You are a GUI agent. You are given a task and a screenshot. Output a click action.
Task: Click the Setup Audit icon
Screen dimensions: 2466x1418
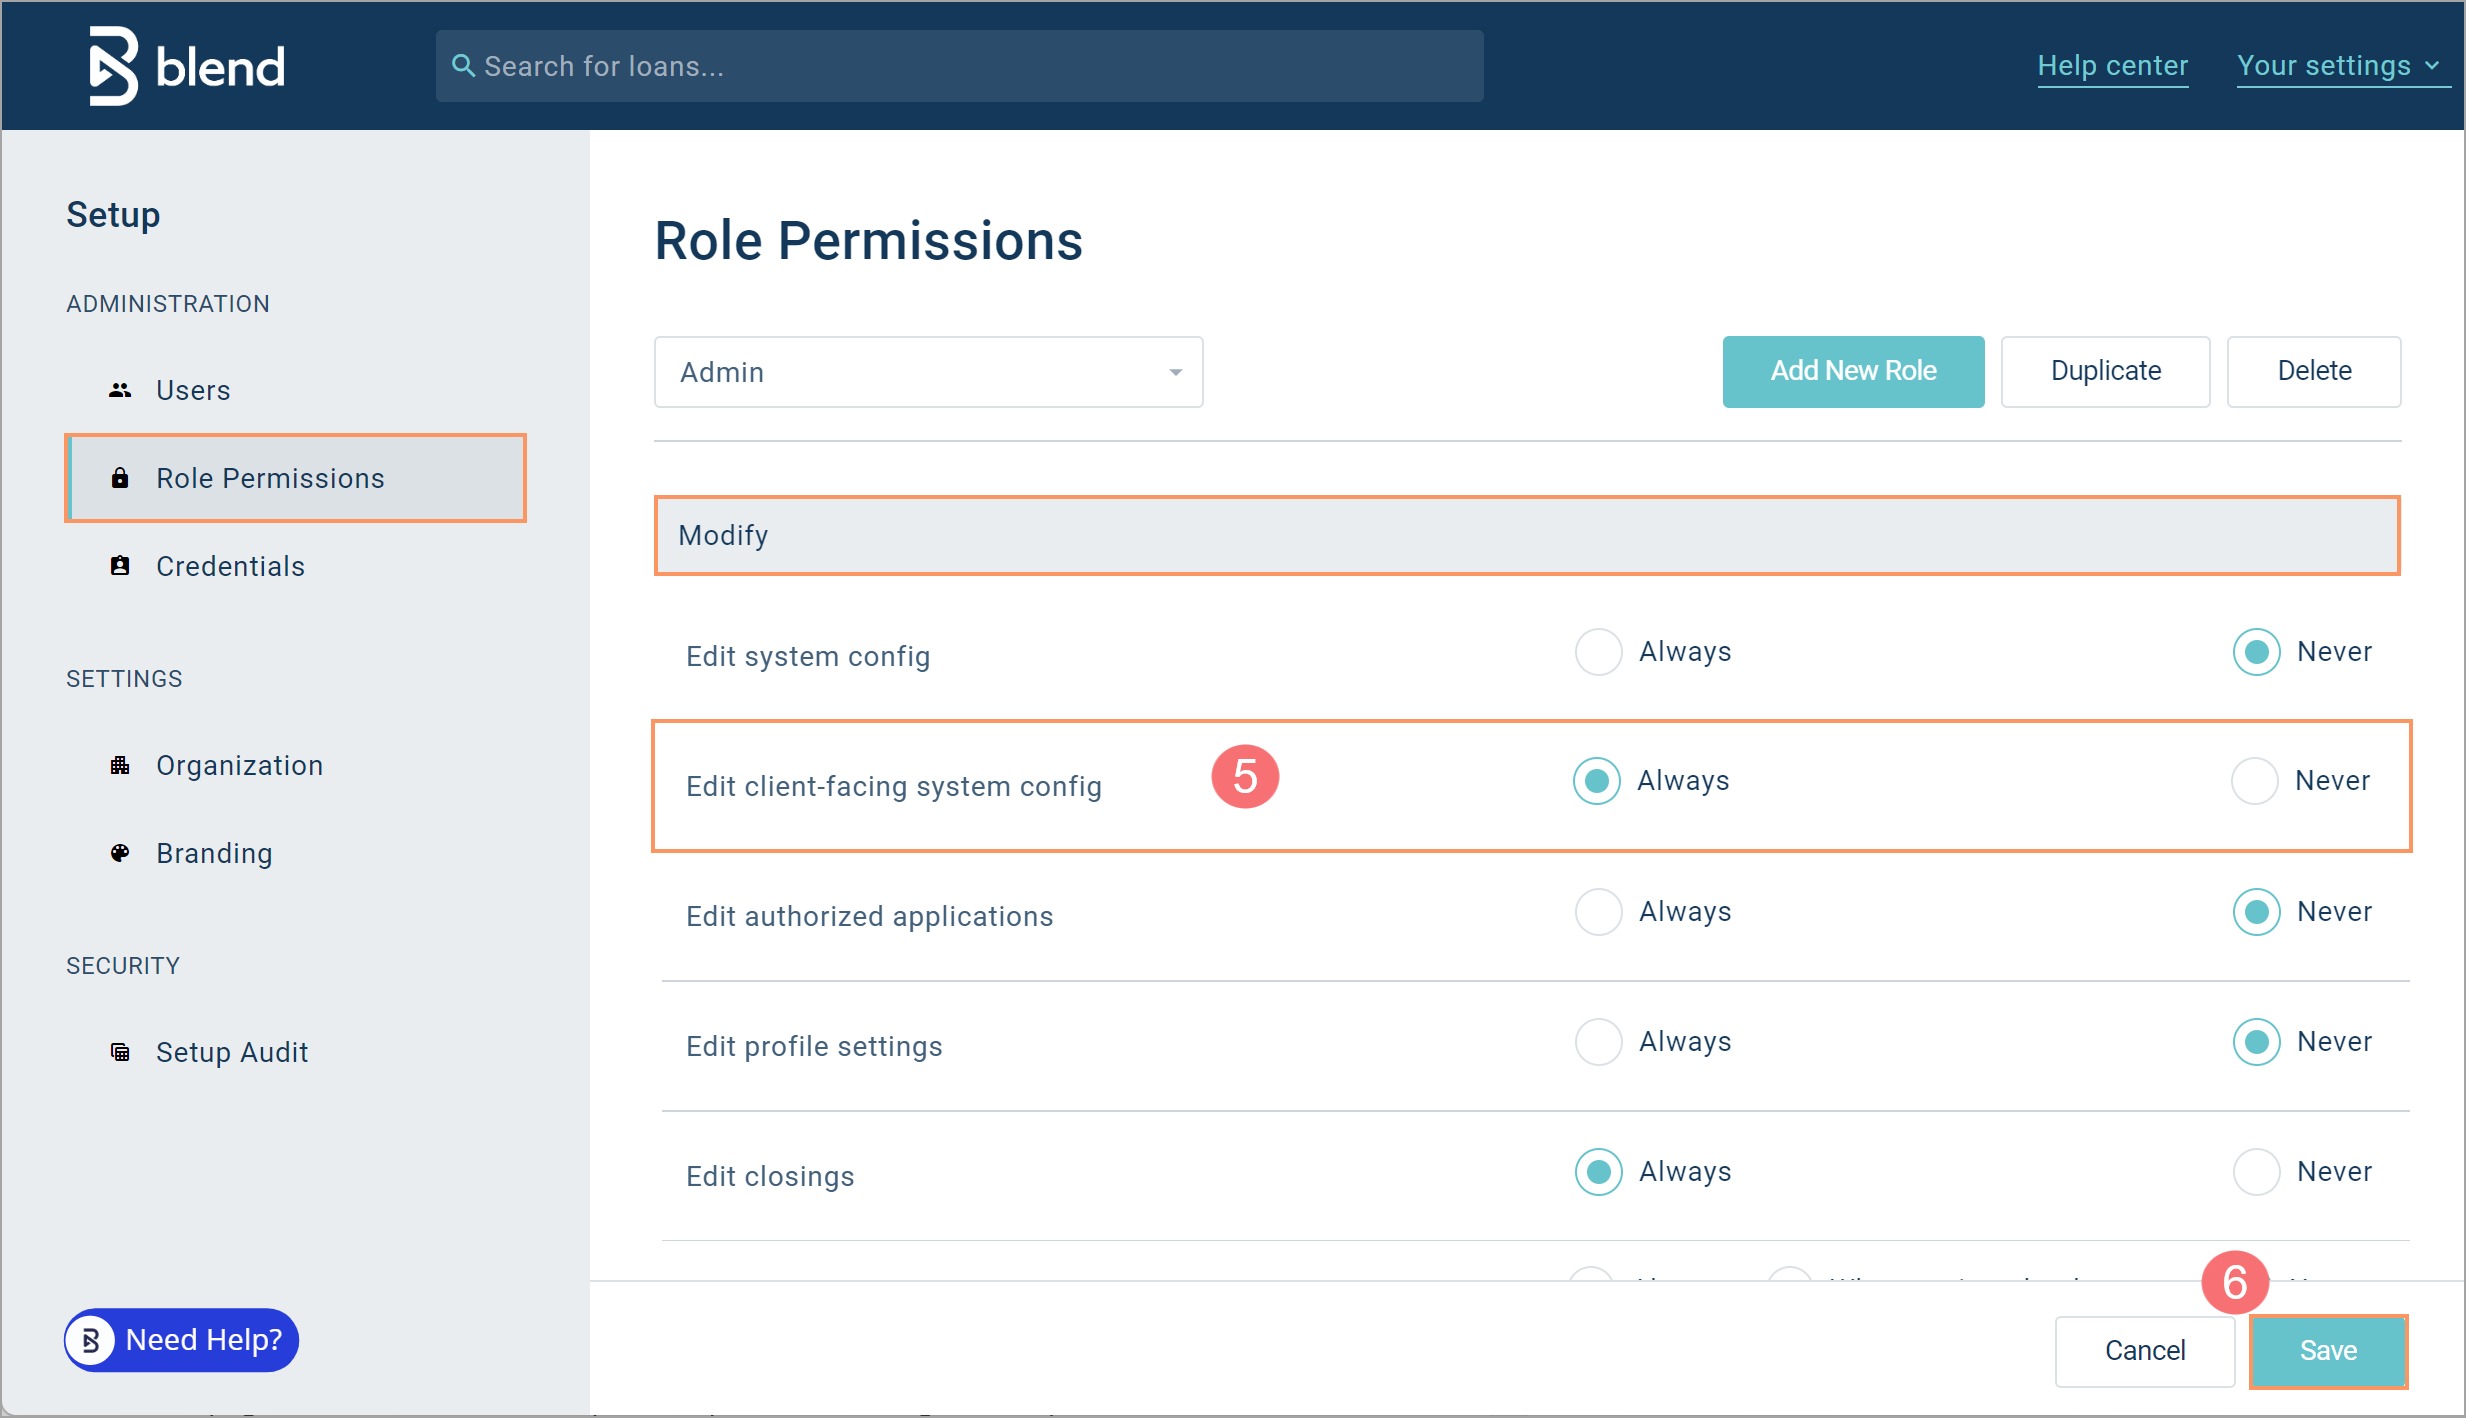(x=120, y=1052)
